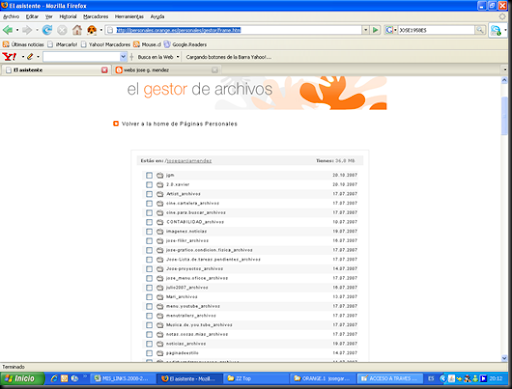Open the forward button history dropdown arrow

[37, 30]
